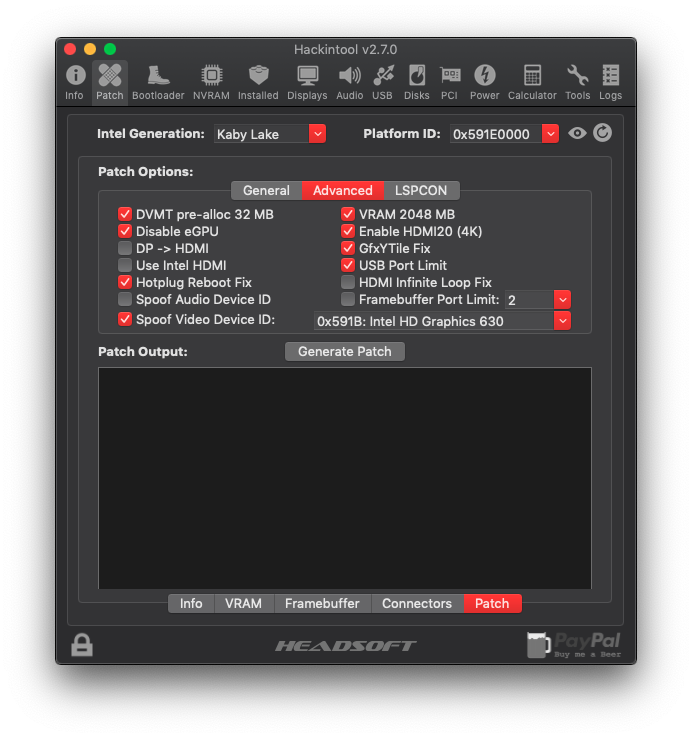Open the Bootloader toolbar section
Image resolution: width=692 pixels, height=738 pixels.
[158, 83]
